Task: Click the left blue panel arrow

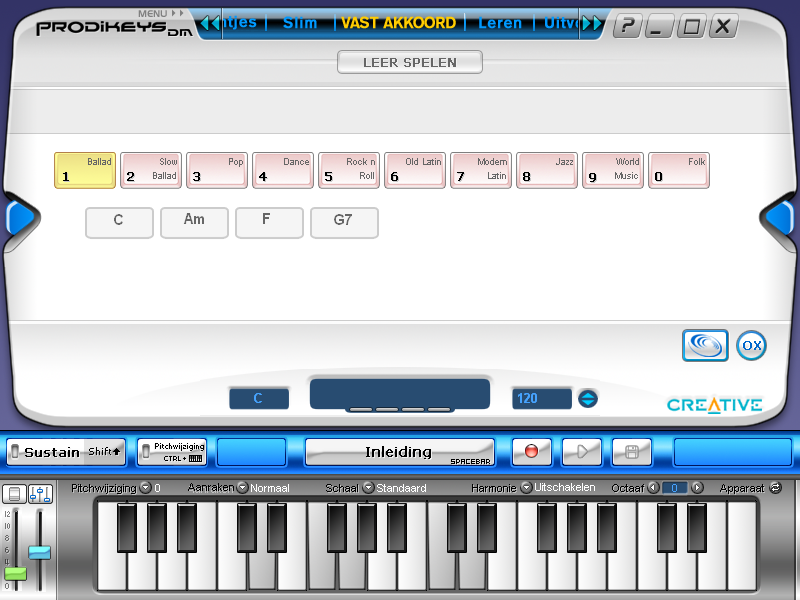Action: 19,218
